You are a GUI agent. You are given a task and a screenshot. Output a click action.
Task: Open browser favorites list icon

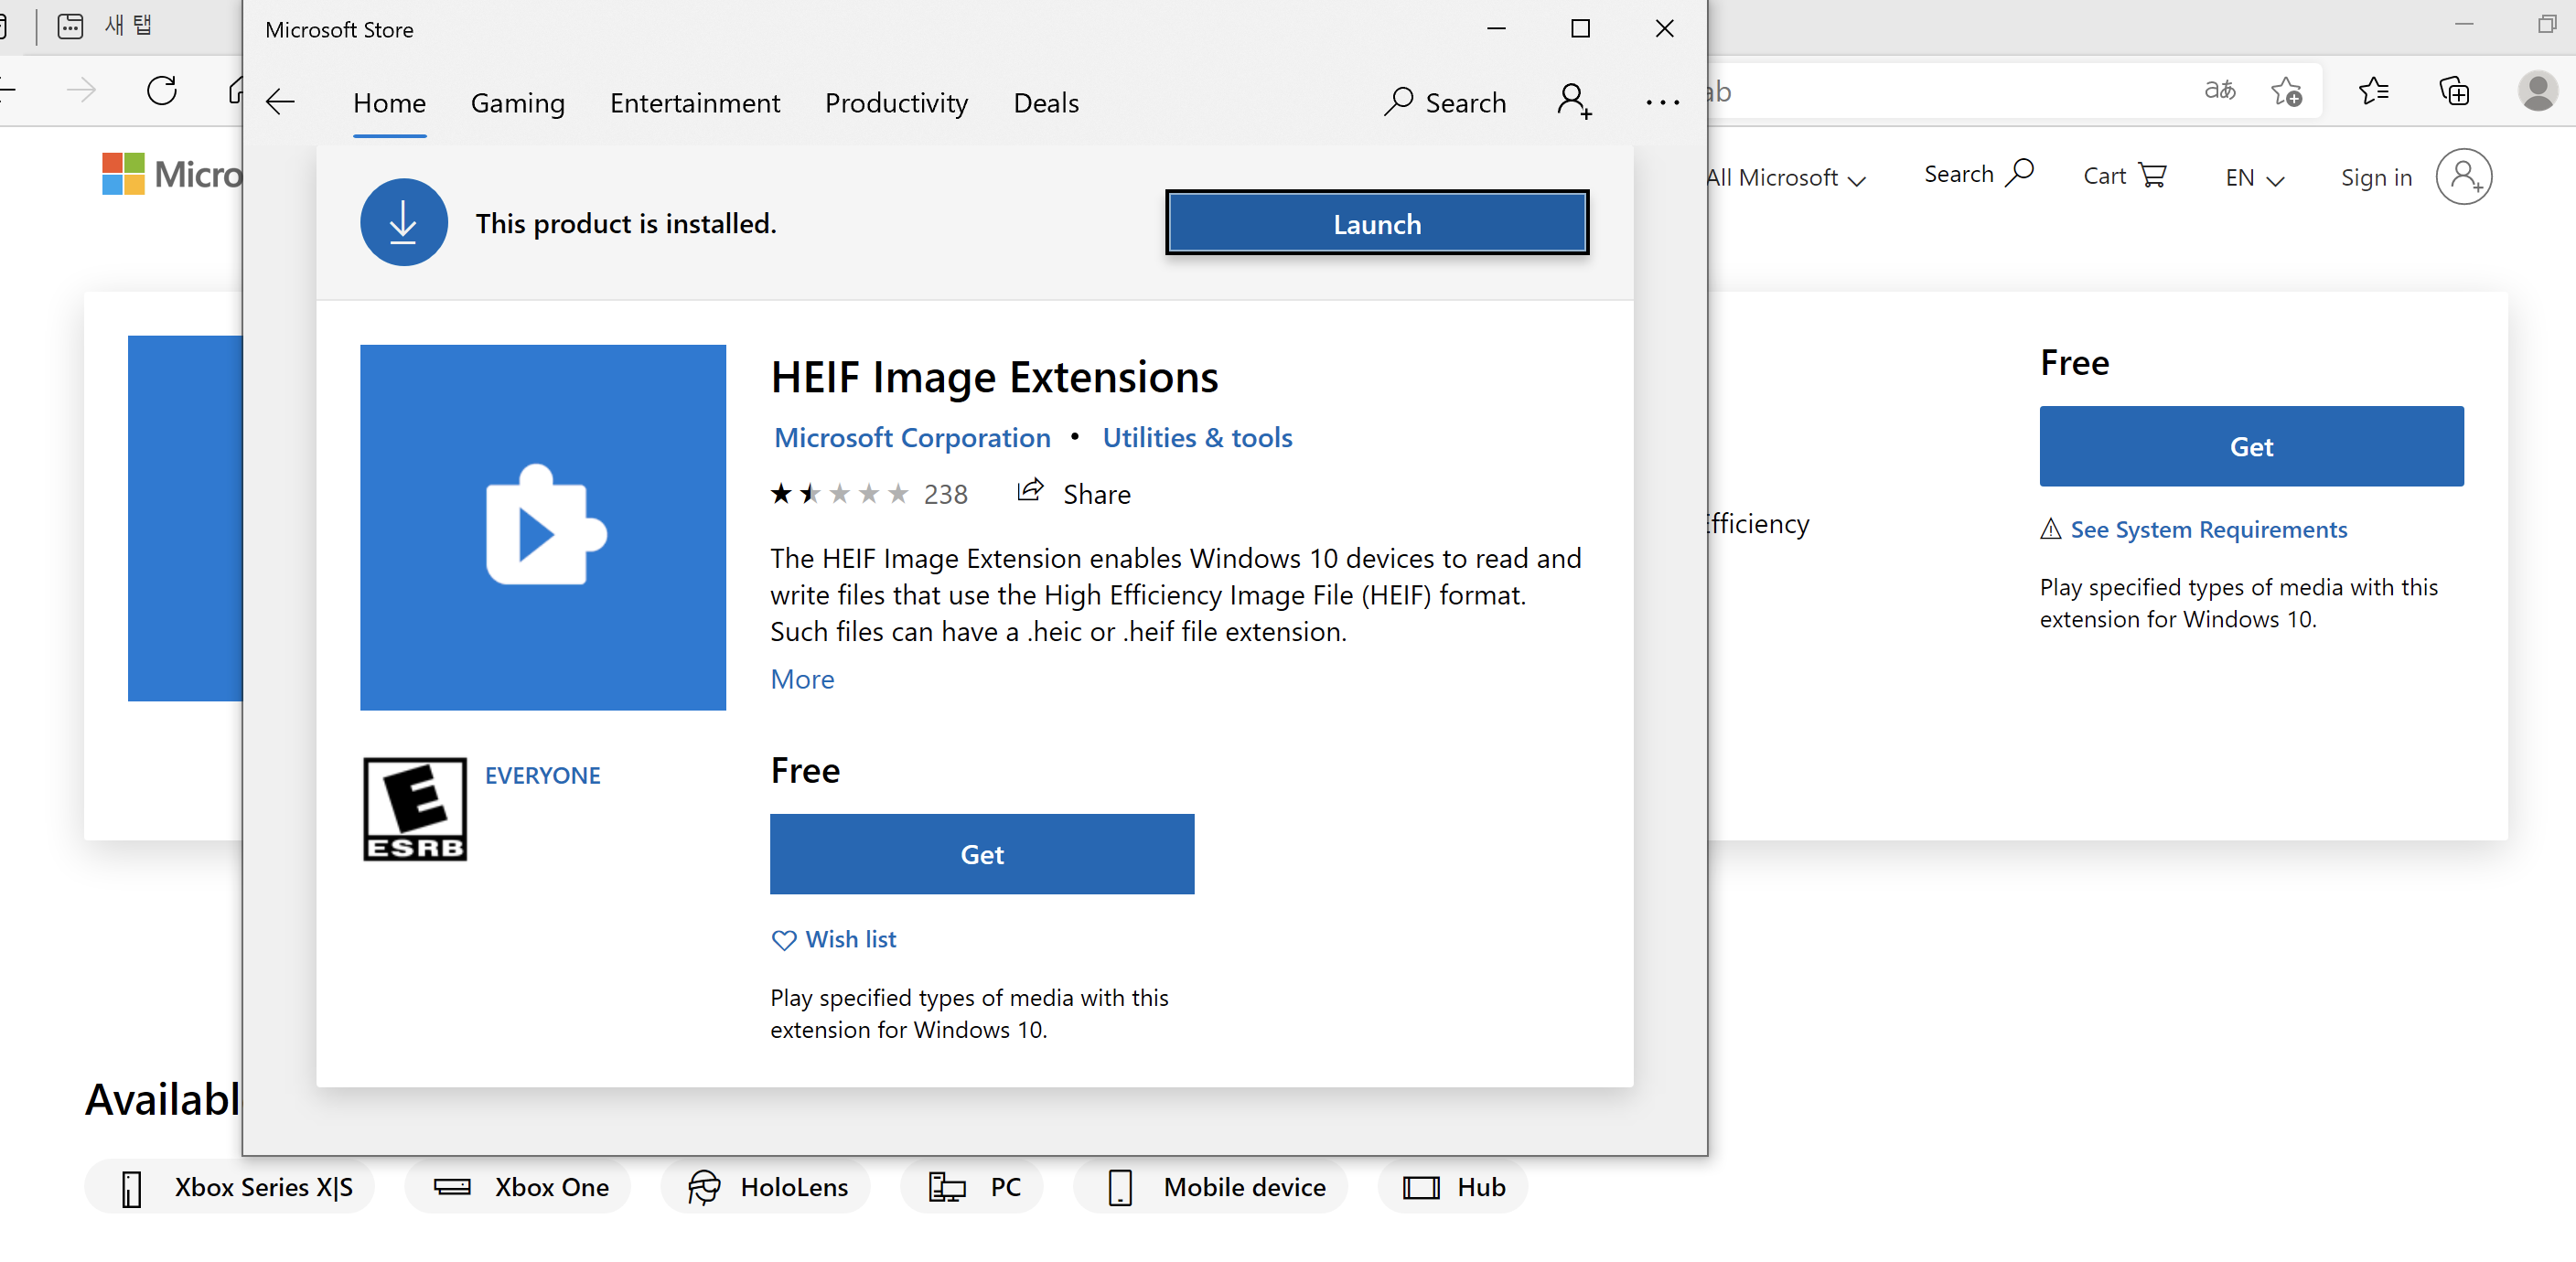click(2373, 91)
